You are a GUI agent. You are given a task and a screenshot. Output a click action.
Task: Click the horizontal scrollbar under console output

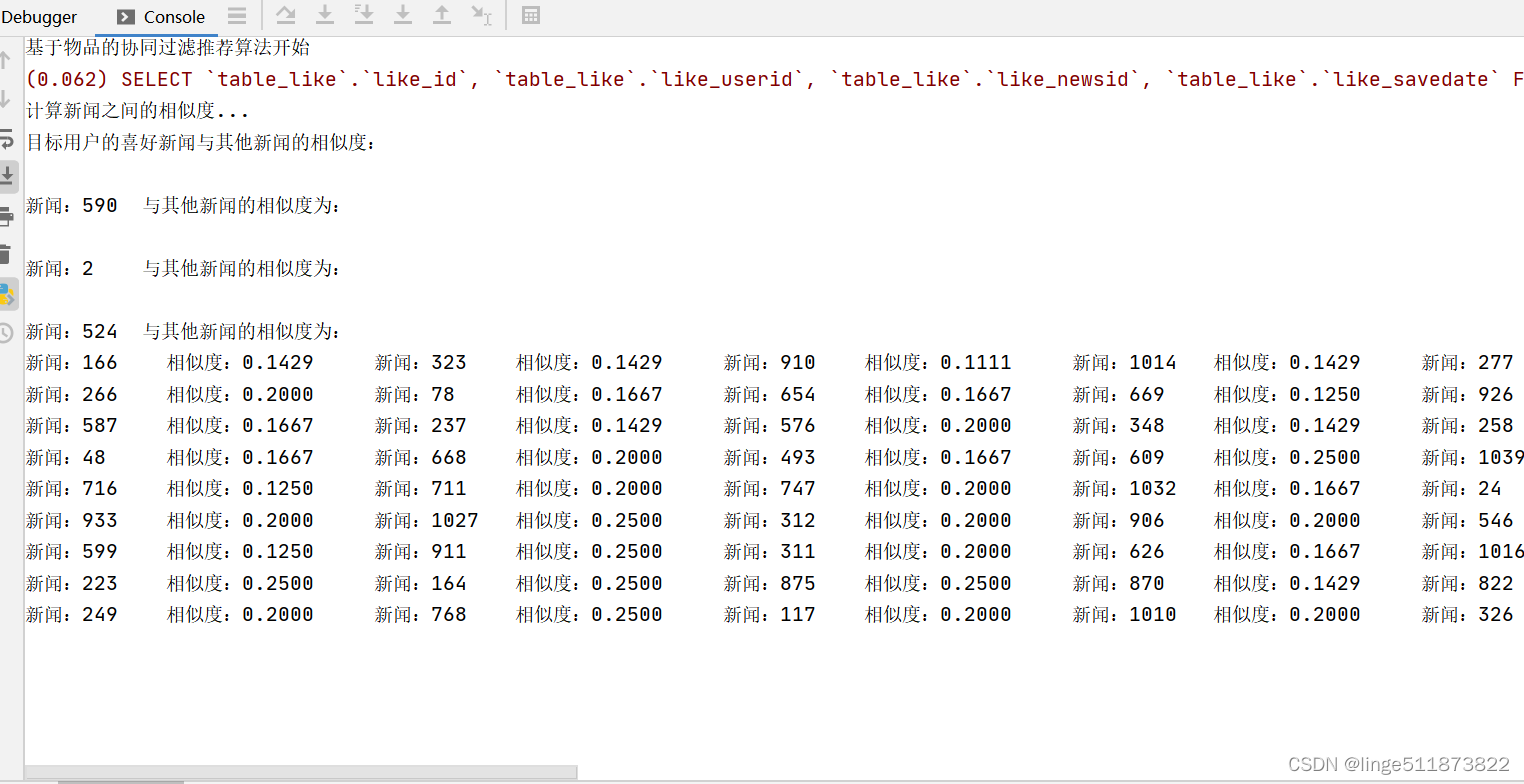pos(301,772)
